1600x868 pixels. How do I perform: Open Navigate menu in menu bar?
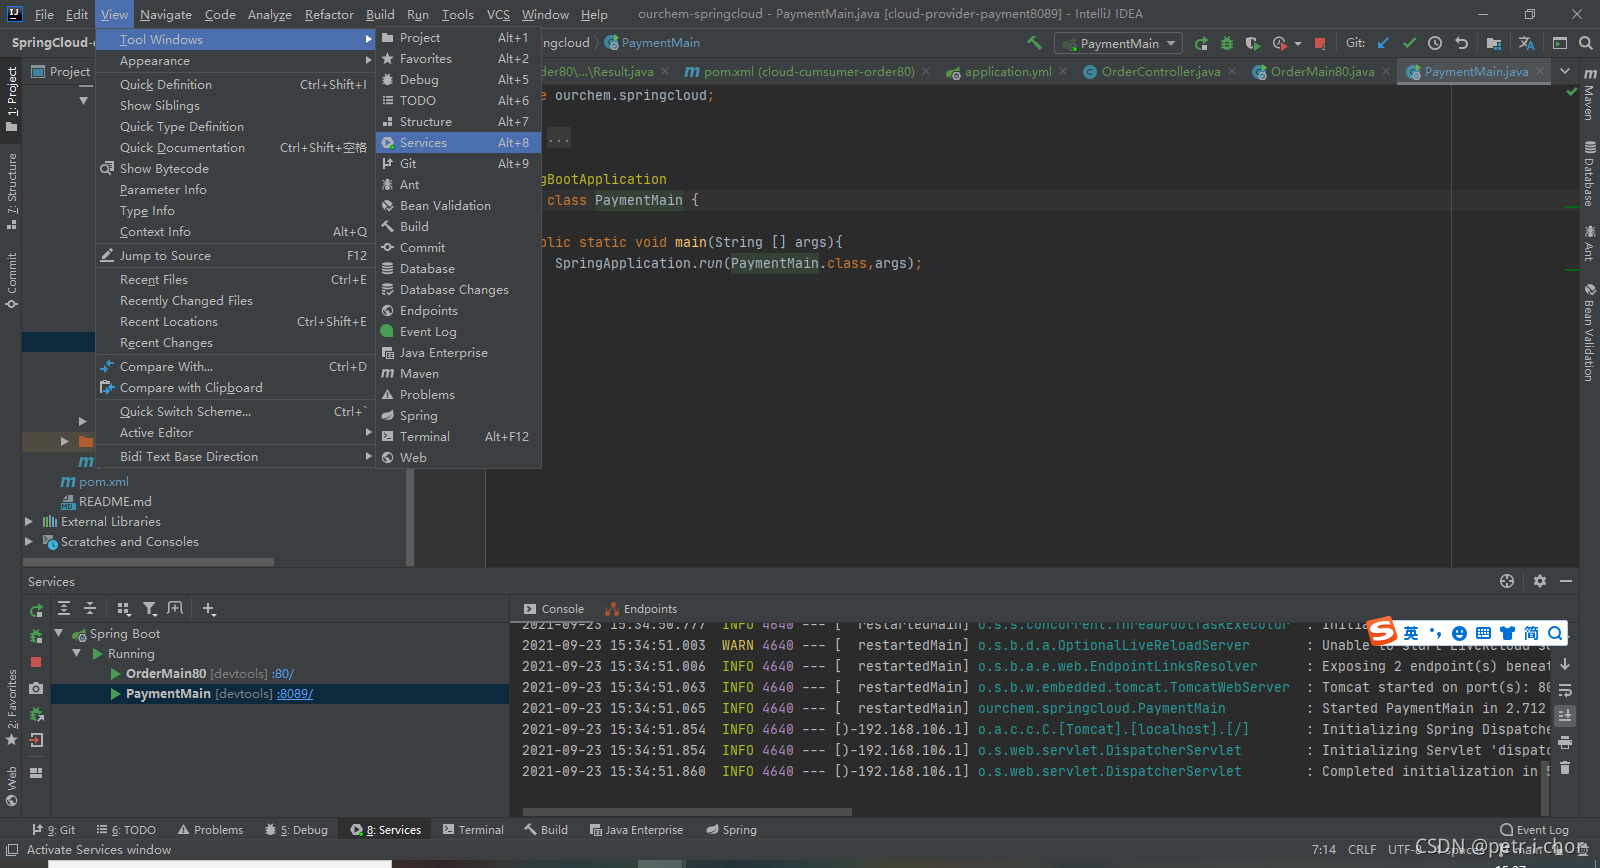165,14
